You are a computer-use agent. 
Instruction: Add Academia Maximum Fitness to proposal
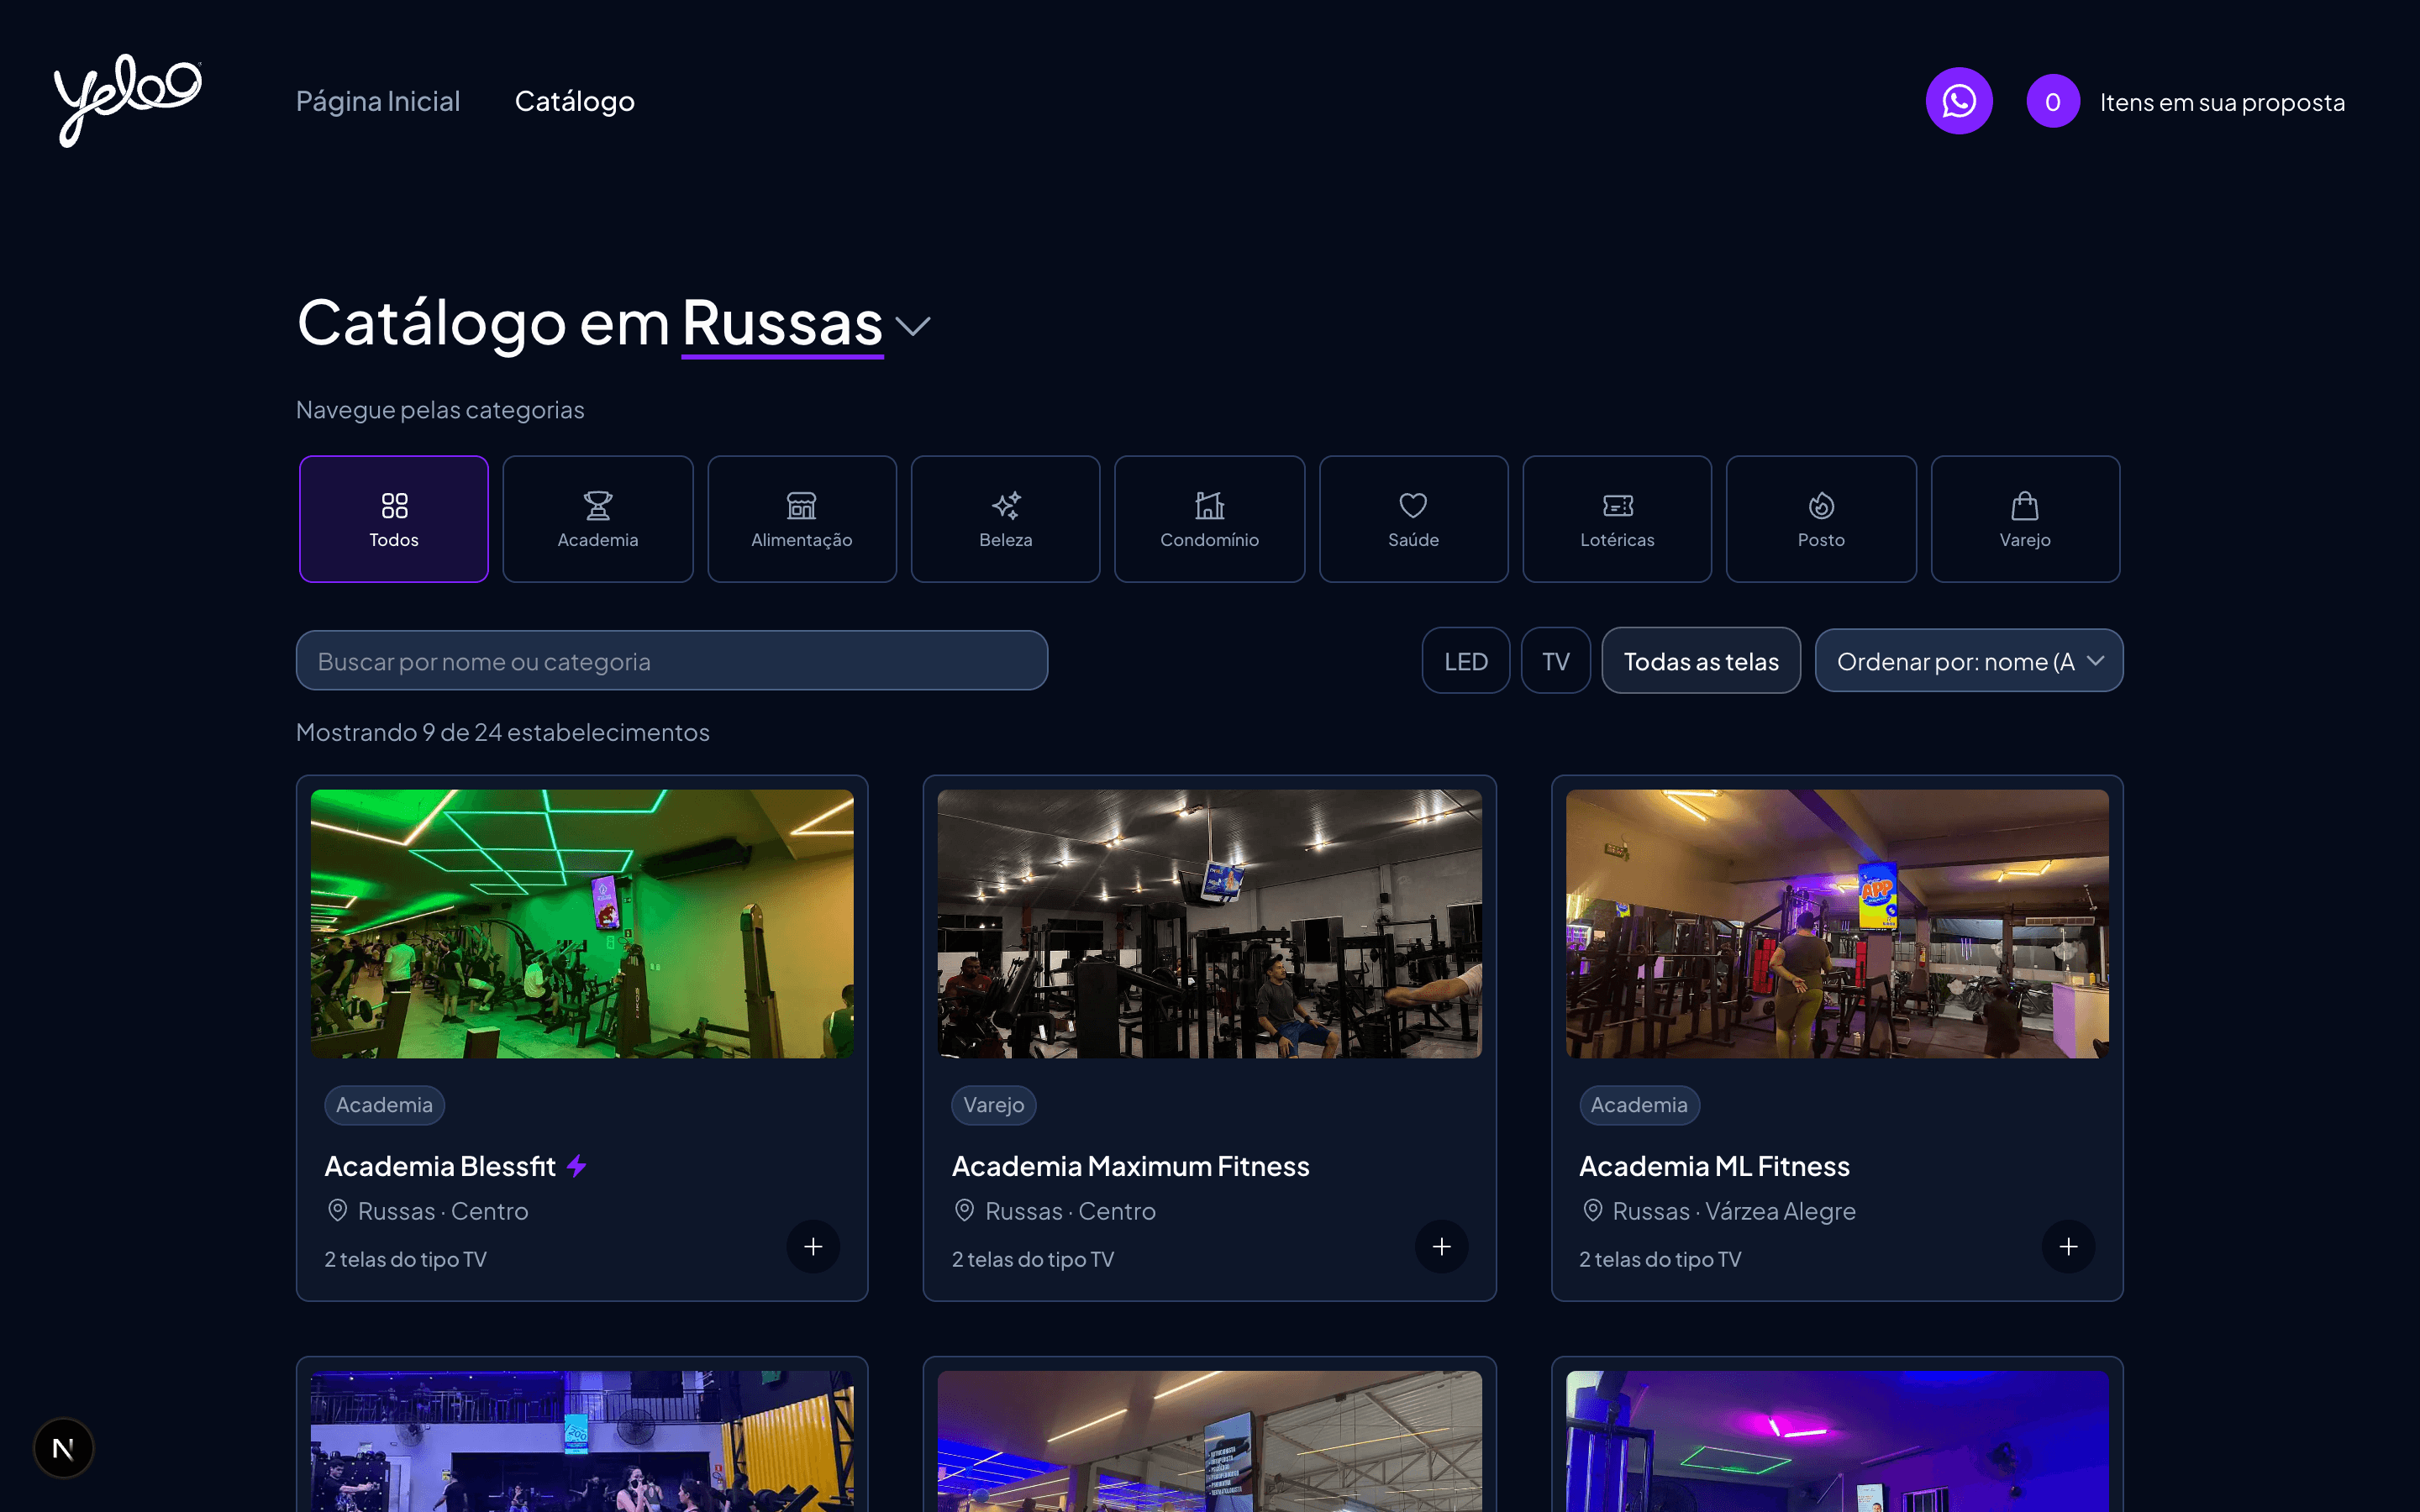(x=1440, y=1246)
